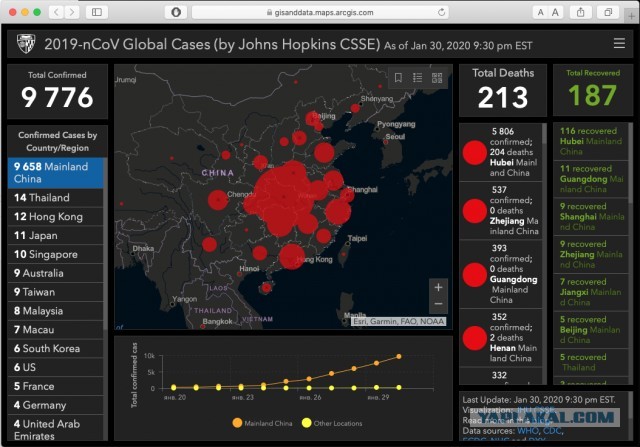Click 116 recovered Hubei entry
This screenshot has height=447, width=640.
(x=591, y=141)
